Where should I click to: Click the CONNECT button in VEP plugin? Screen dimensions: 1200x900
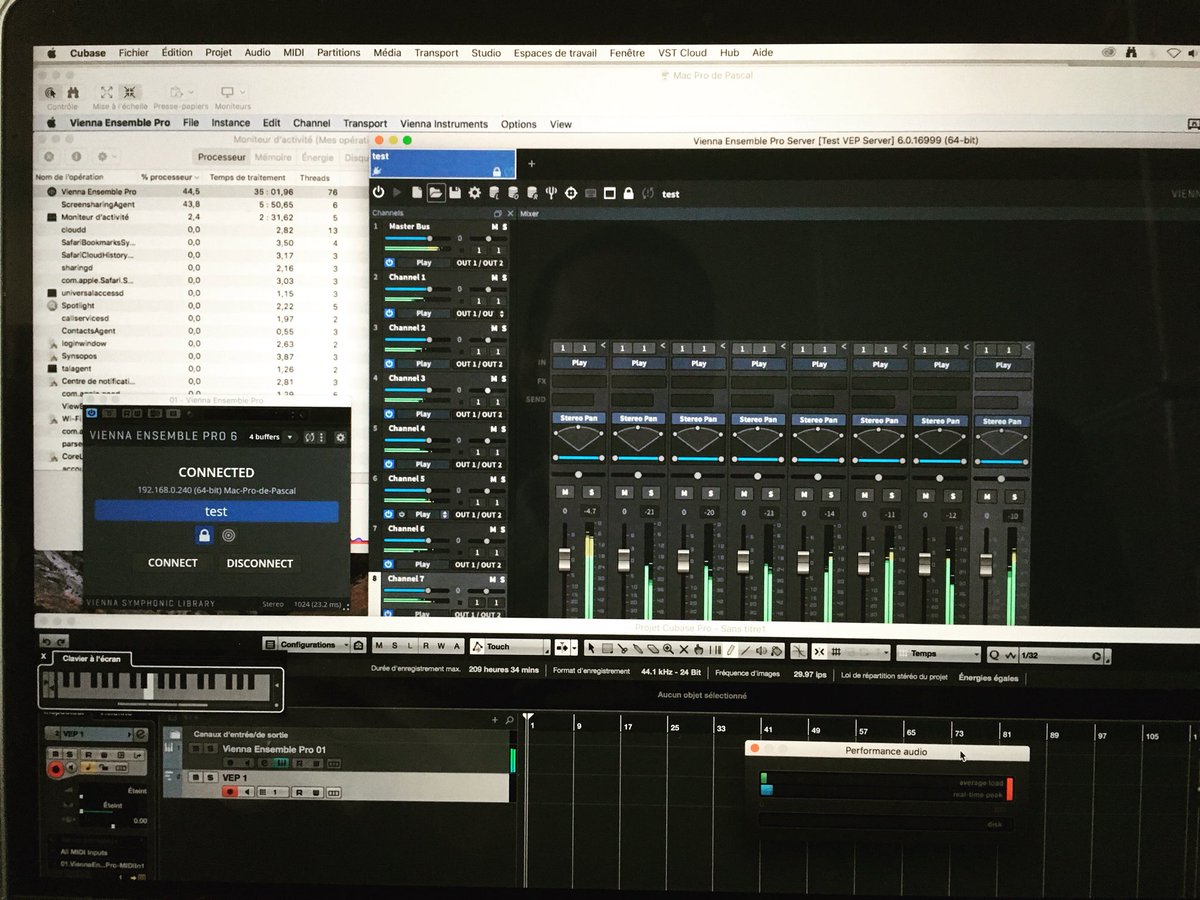173,563
